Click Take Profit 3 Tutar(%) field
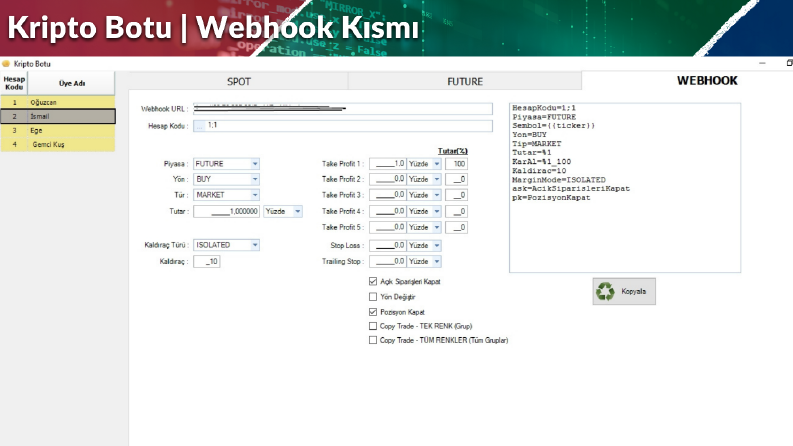 click(x=456, y=195)
